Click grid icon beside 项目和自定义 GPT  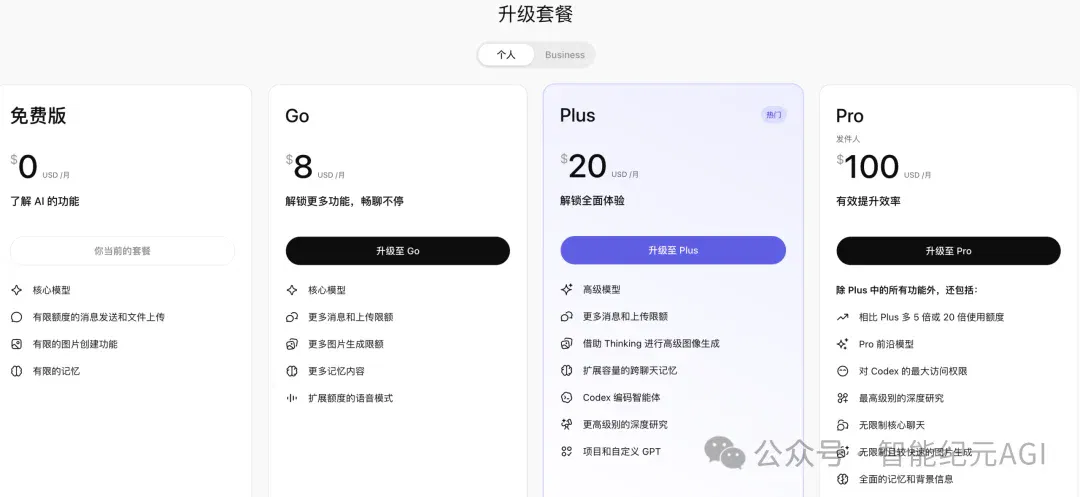tap(567, 452)
